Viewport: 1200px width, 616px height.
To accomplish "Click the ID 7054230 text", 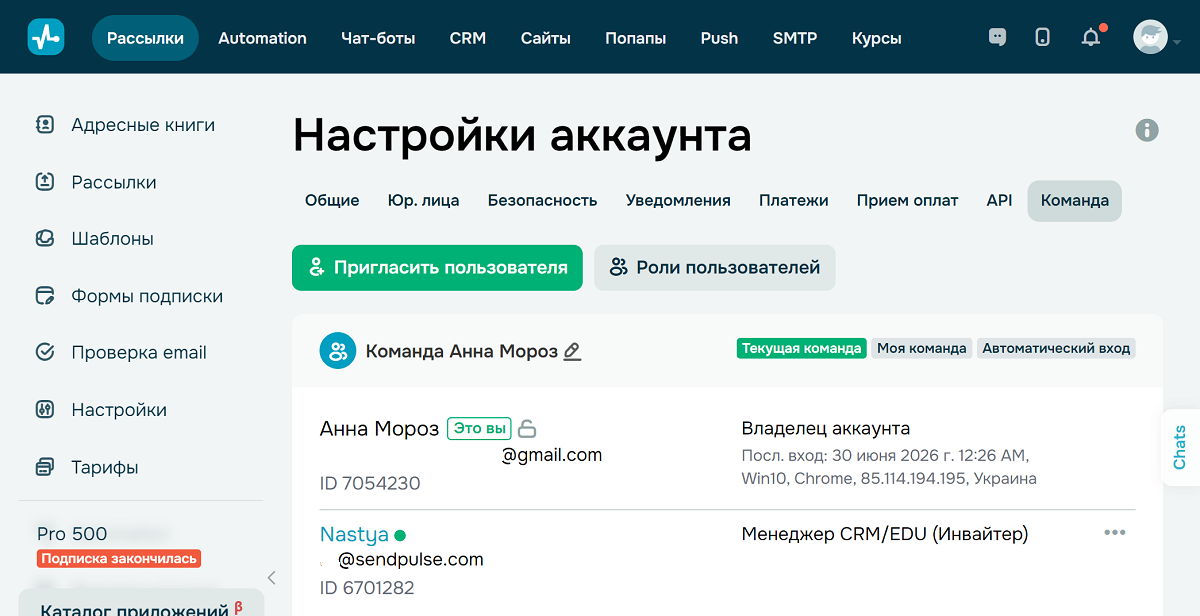I will [x=370, y=483].
